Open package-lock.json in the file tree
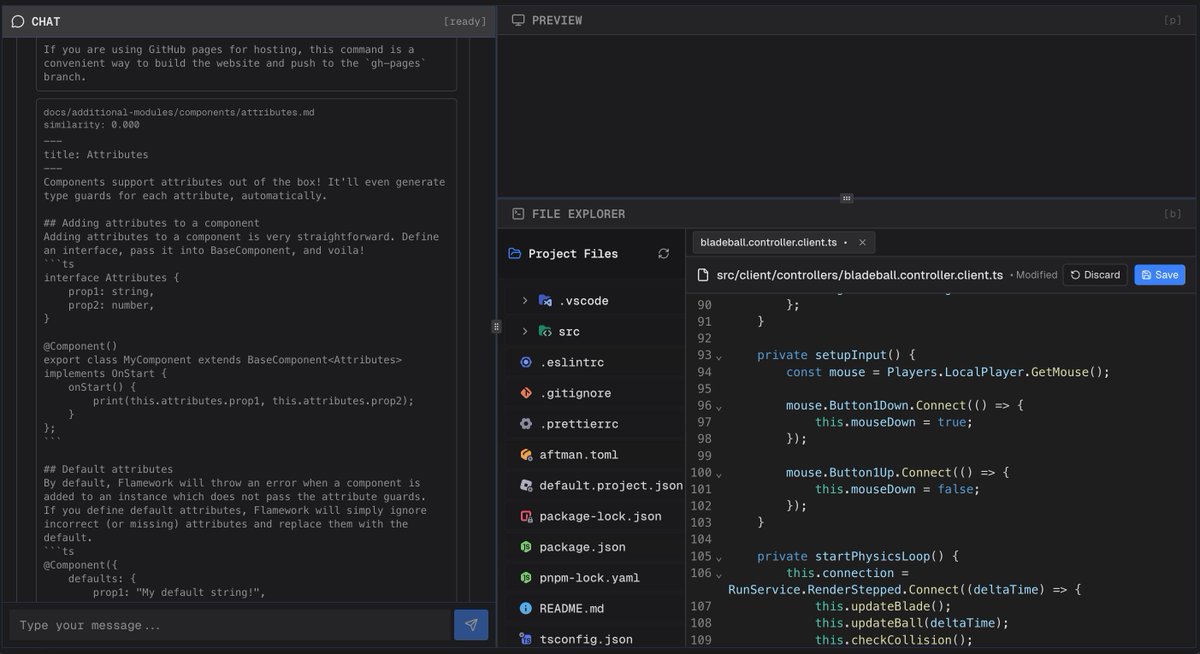Image resolution: width=1200 pixels, height=654 pixels. 593,517
